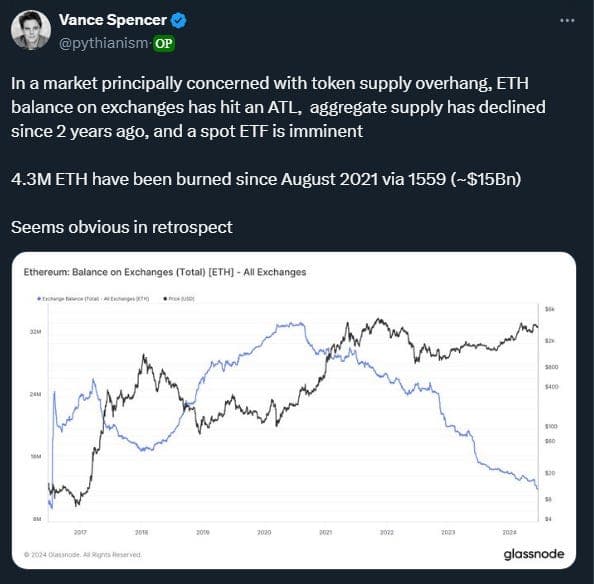Click the glassnode logo in chart
The height and width of the screenshot is (584, 594).
tap(534, 554)
